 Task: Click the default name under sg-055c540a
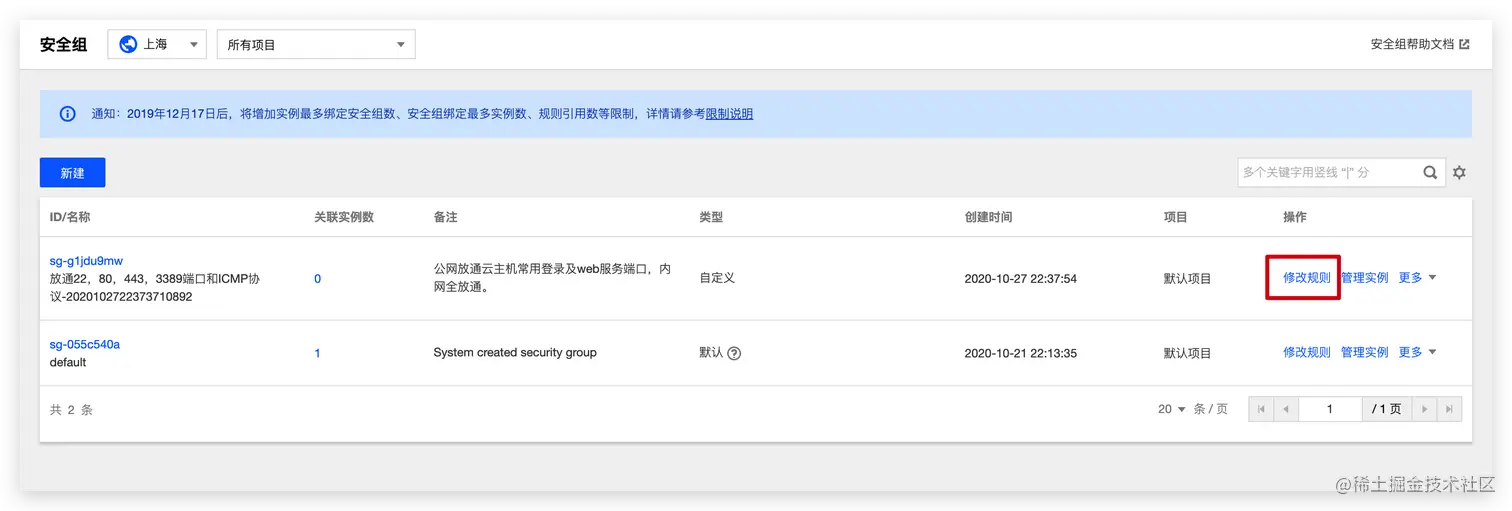pyautogui.click(x=68, y=362)
